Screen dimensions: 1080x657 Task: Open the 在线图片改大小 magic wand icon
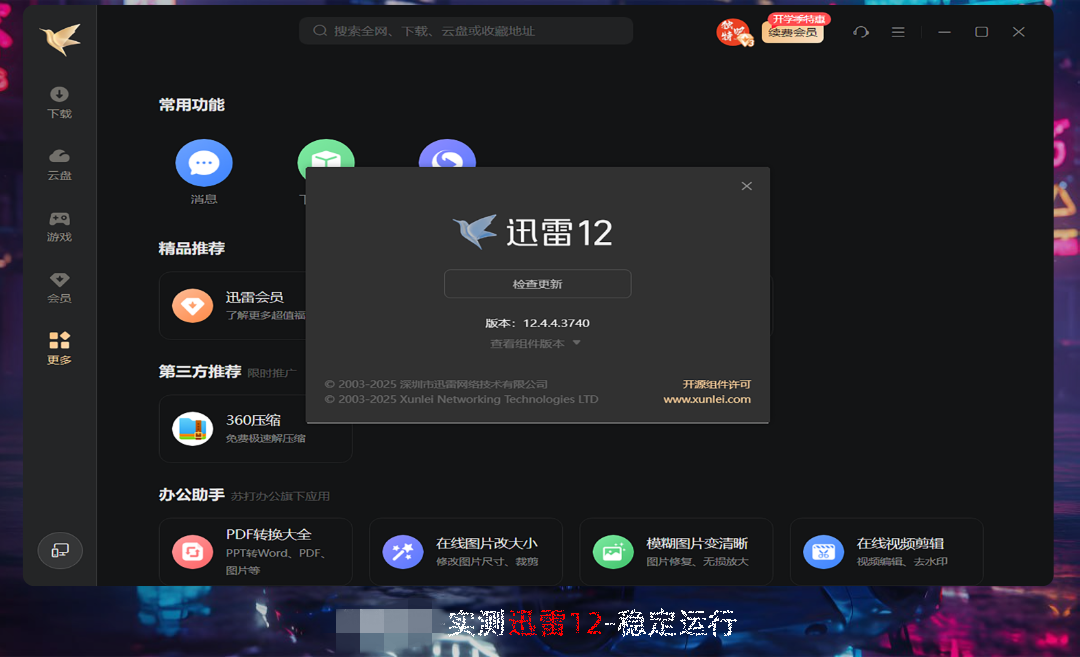tap(403, 552)
